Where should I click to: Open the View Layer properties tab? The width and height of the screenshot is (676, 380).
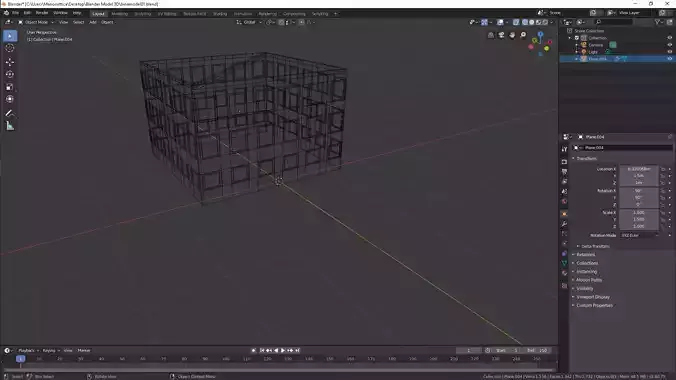(564, 182)
